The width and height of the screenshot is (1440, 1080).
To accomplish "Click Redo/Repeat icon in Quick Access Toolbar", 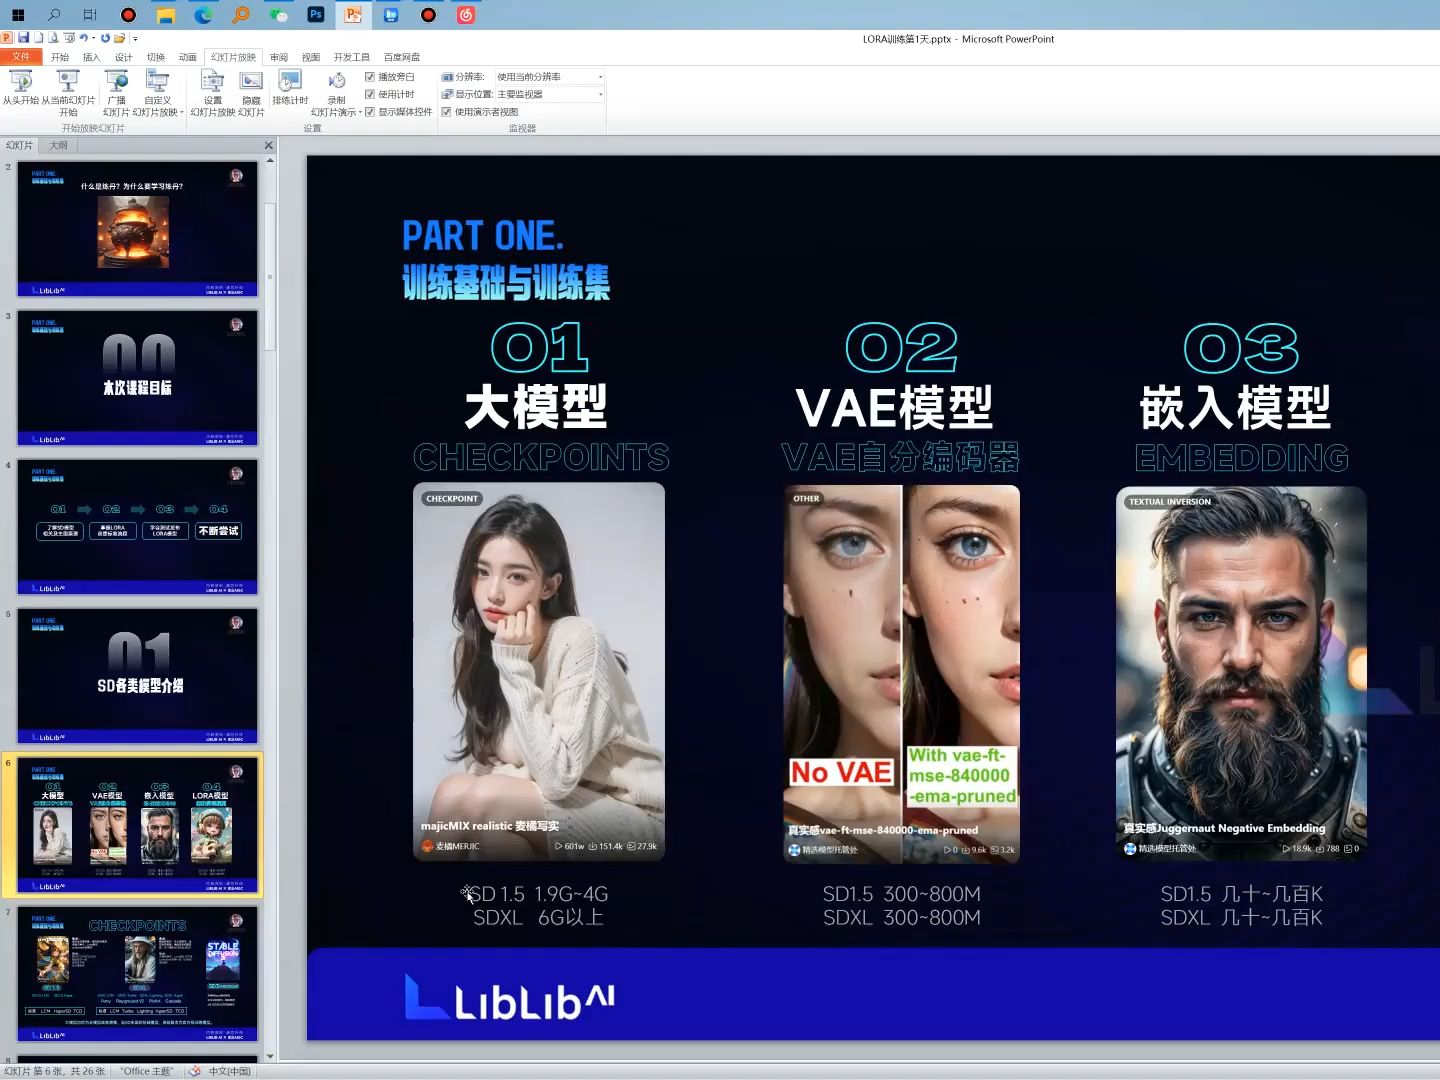I will click(105, 38).
